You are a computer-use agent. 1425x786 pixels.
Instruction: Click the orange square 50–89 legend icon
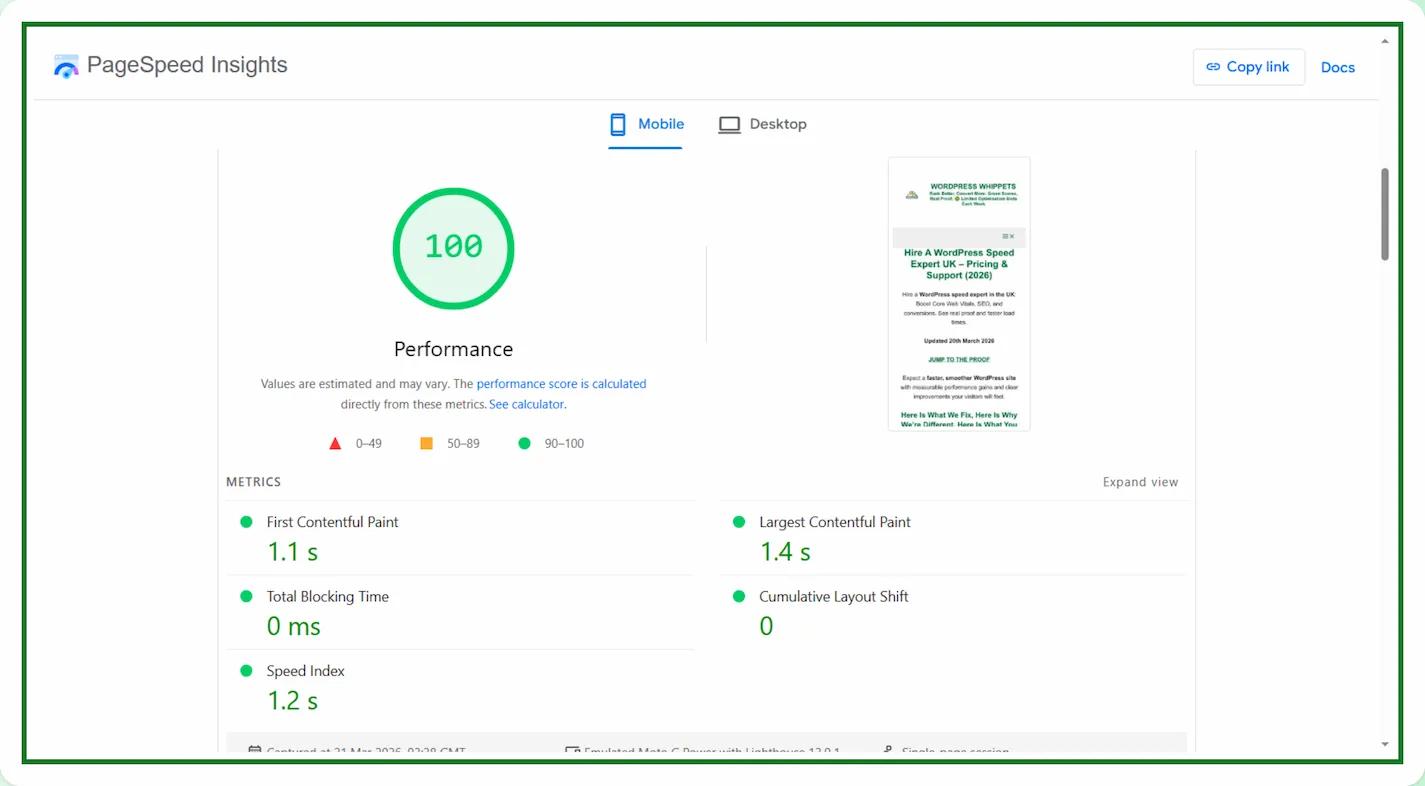point(426,443)
